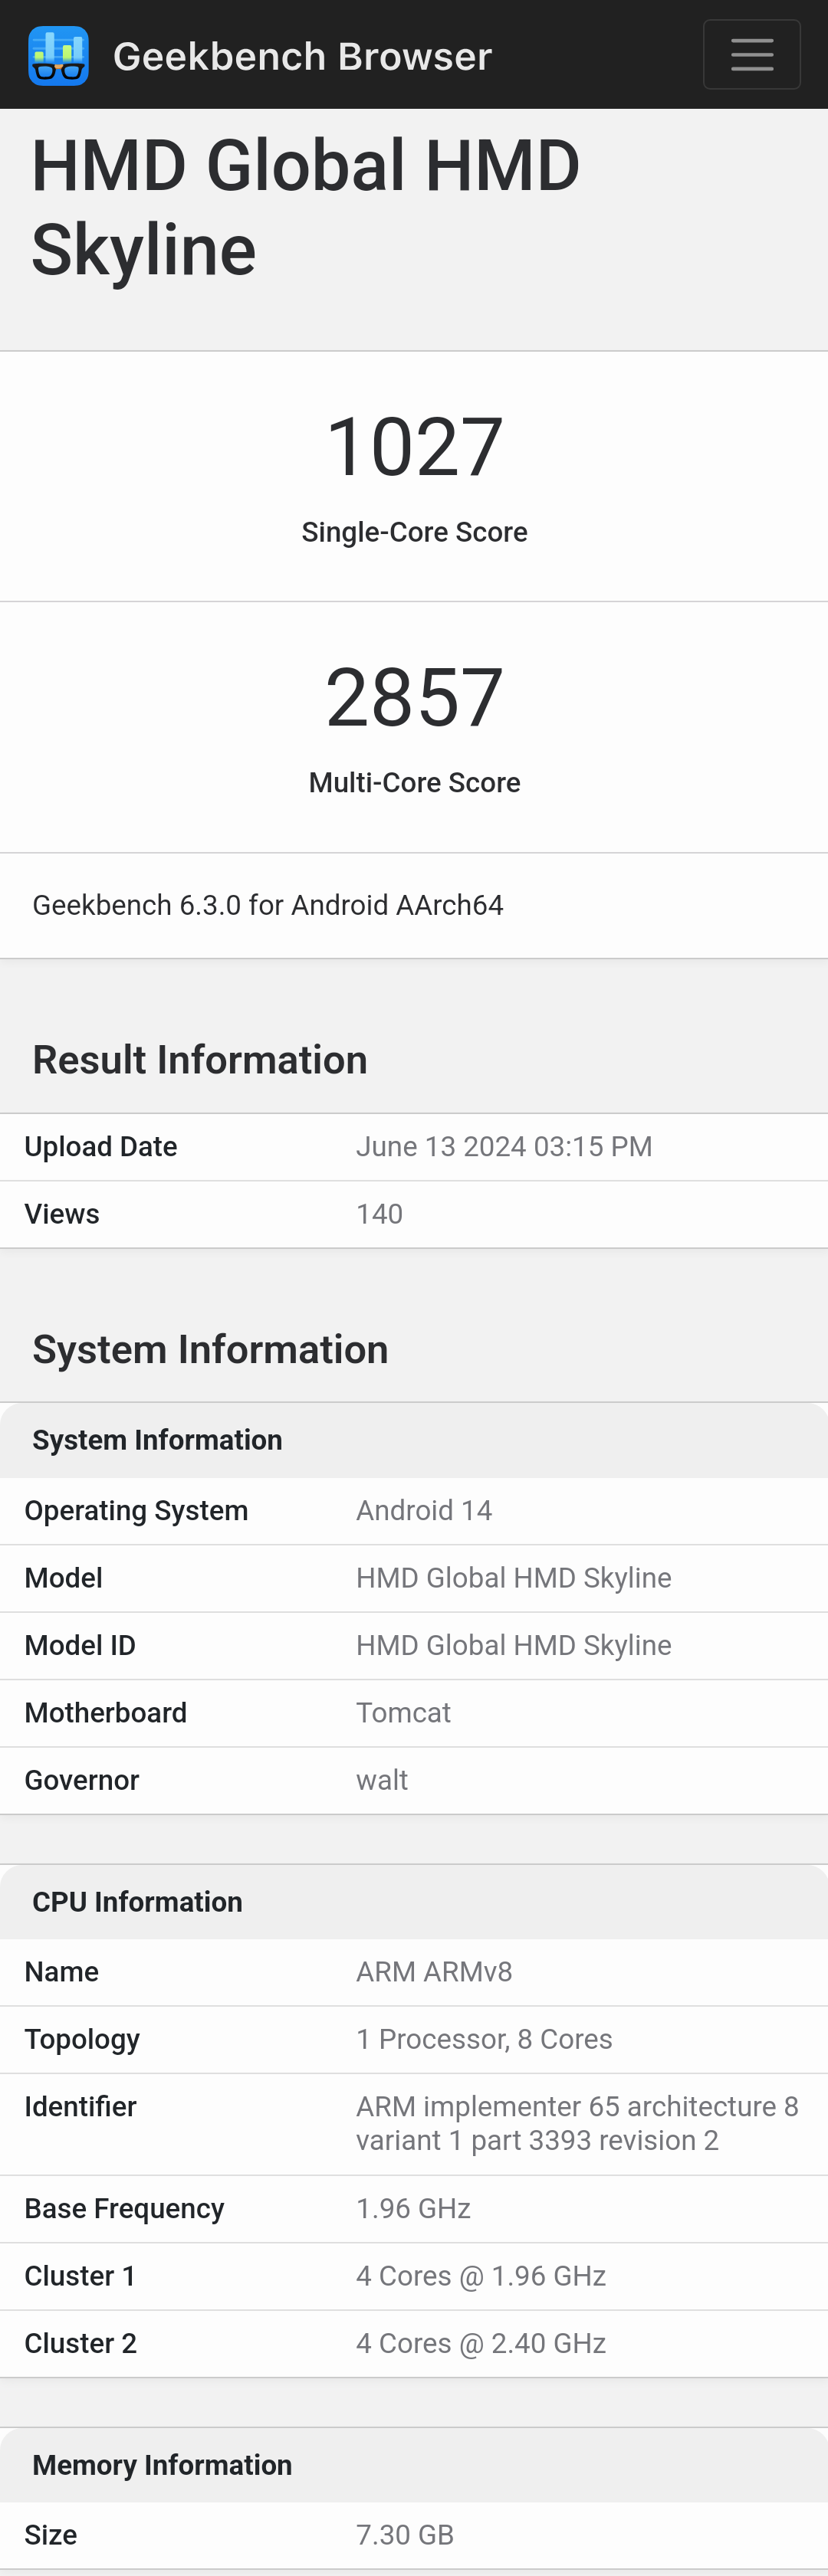Click the walt governor value
The width and height of the screenshot is (828, 2576).
pos(382,1780)
